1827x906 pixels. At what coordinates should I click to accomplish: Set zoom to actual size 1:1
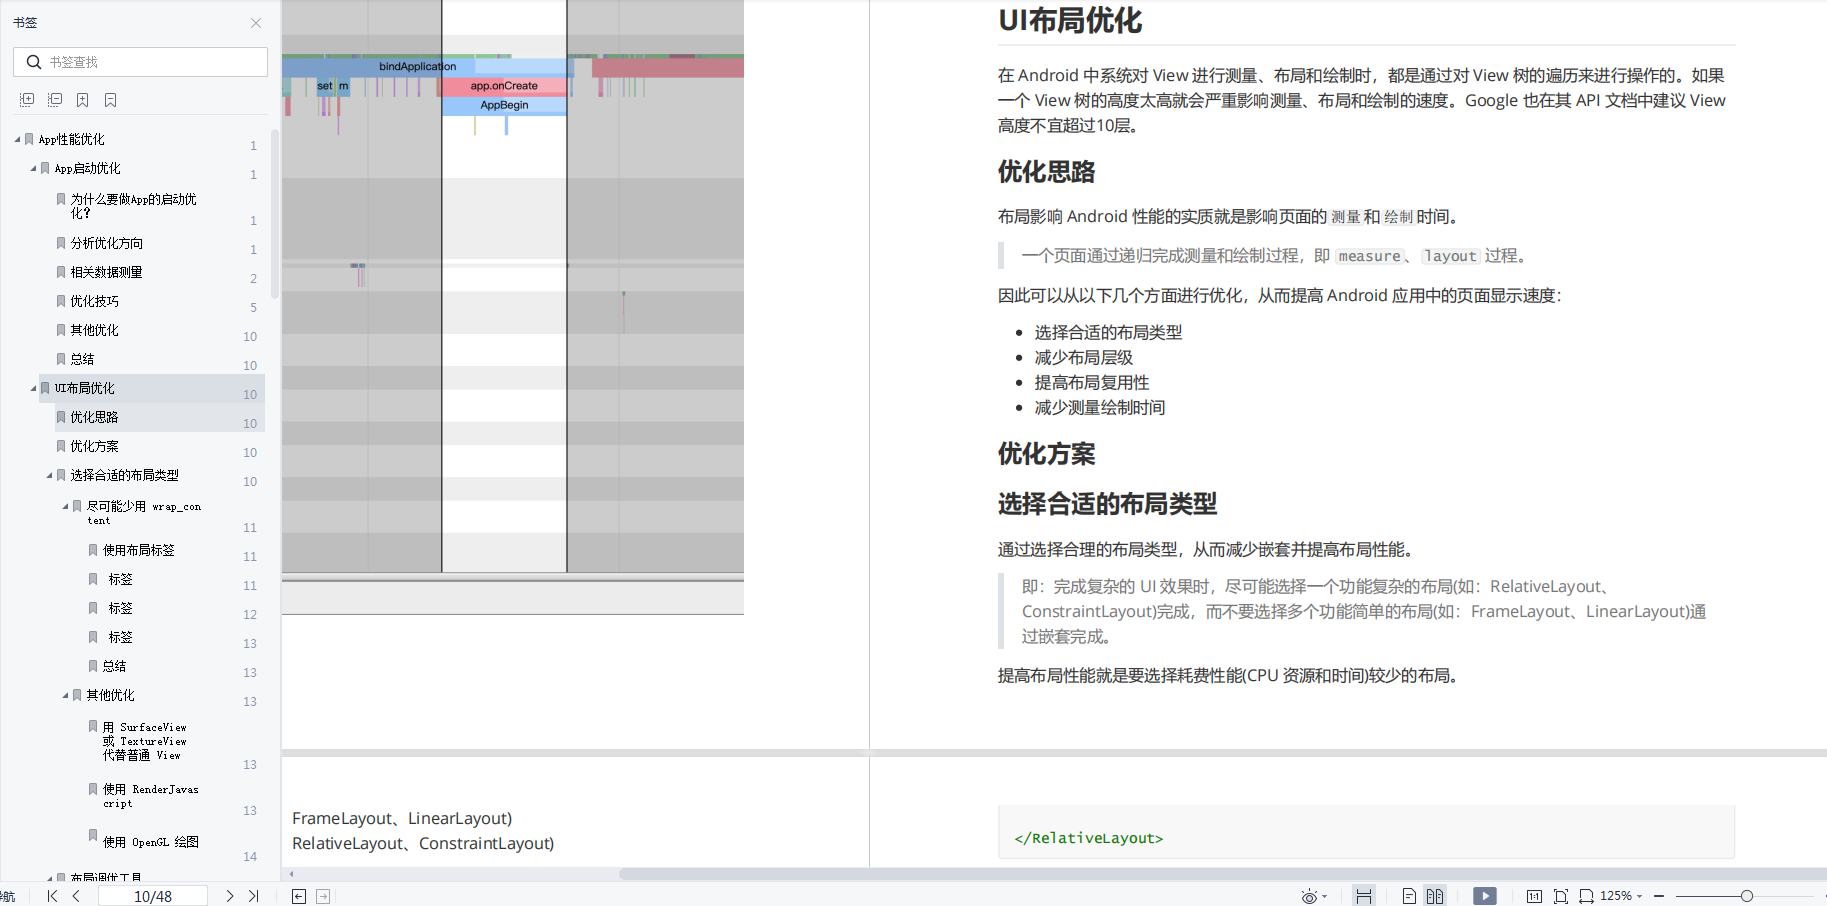1534,896
